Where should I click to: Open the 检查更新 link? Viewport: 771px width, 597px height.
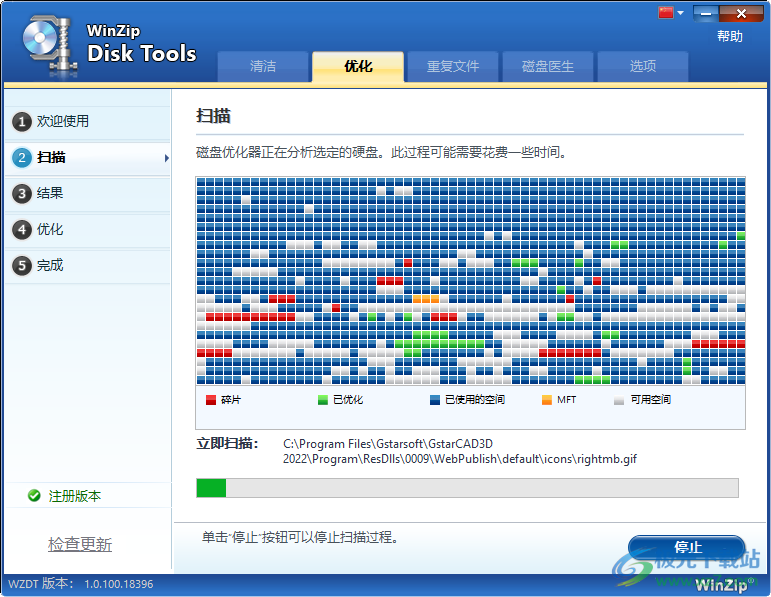point(80,544)
